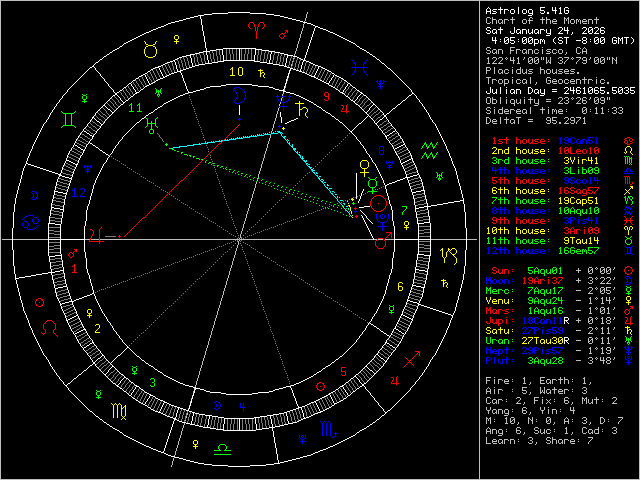
Task: Select the 'Sidereal time: 0:11:33' line
Action: pos(554,111)
